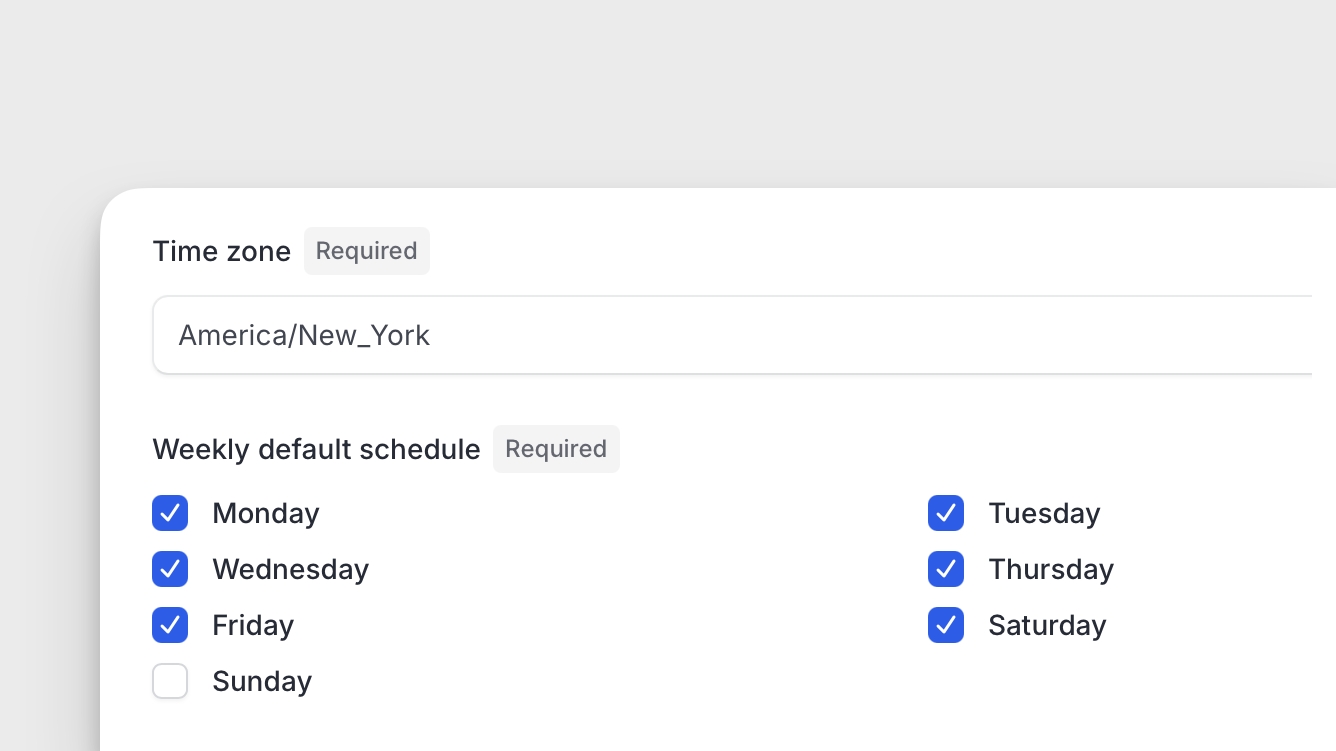This screenshot has width=1336, height=751.
Task: Uncheck the Monday checkbox
Action: click(x=170, y=513)
